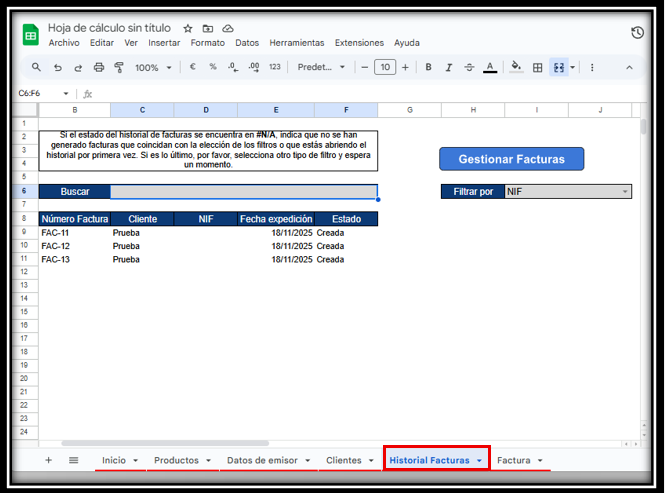Click the borders icon in toolbar
665x493 pixels.
(x=537, y=67)
